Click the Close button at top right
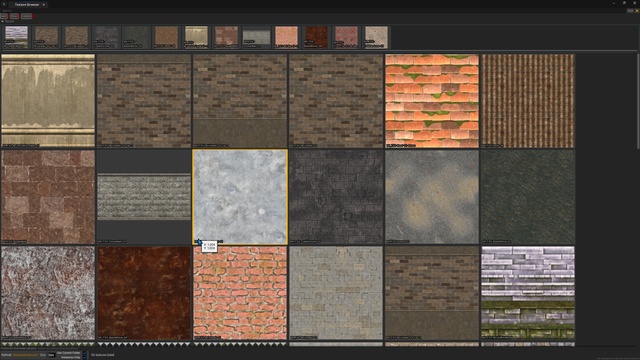 (x=630, y=11)
